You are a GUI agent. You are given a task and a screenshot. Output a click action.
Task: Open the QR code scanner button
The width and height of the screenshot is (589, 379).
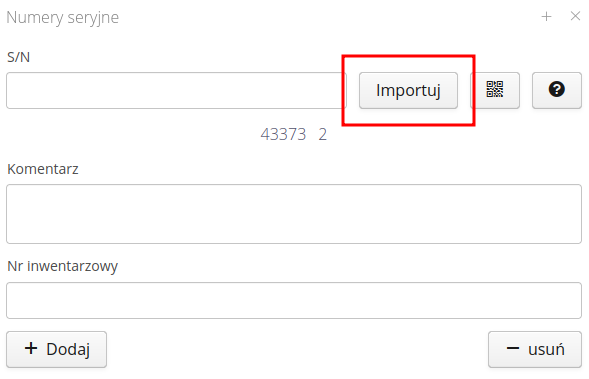[495, 91]
